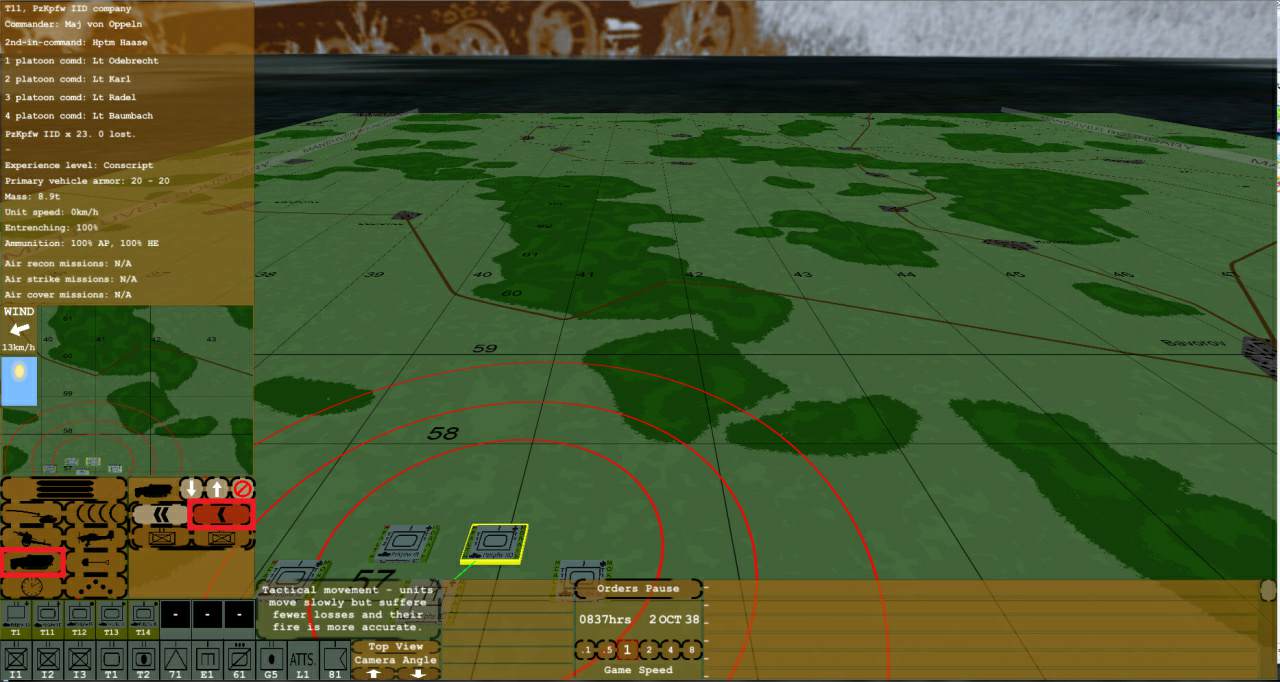Click the red cancel order icon
1280x682 pixels.
tap(243, 489)
